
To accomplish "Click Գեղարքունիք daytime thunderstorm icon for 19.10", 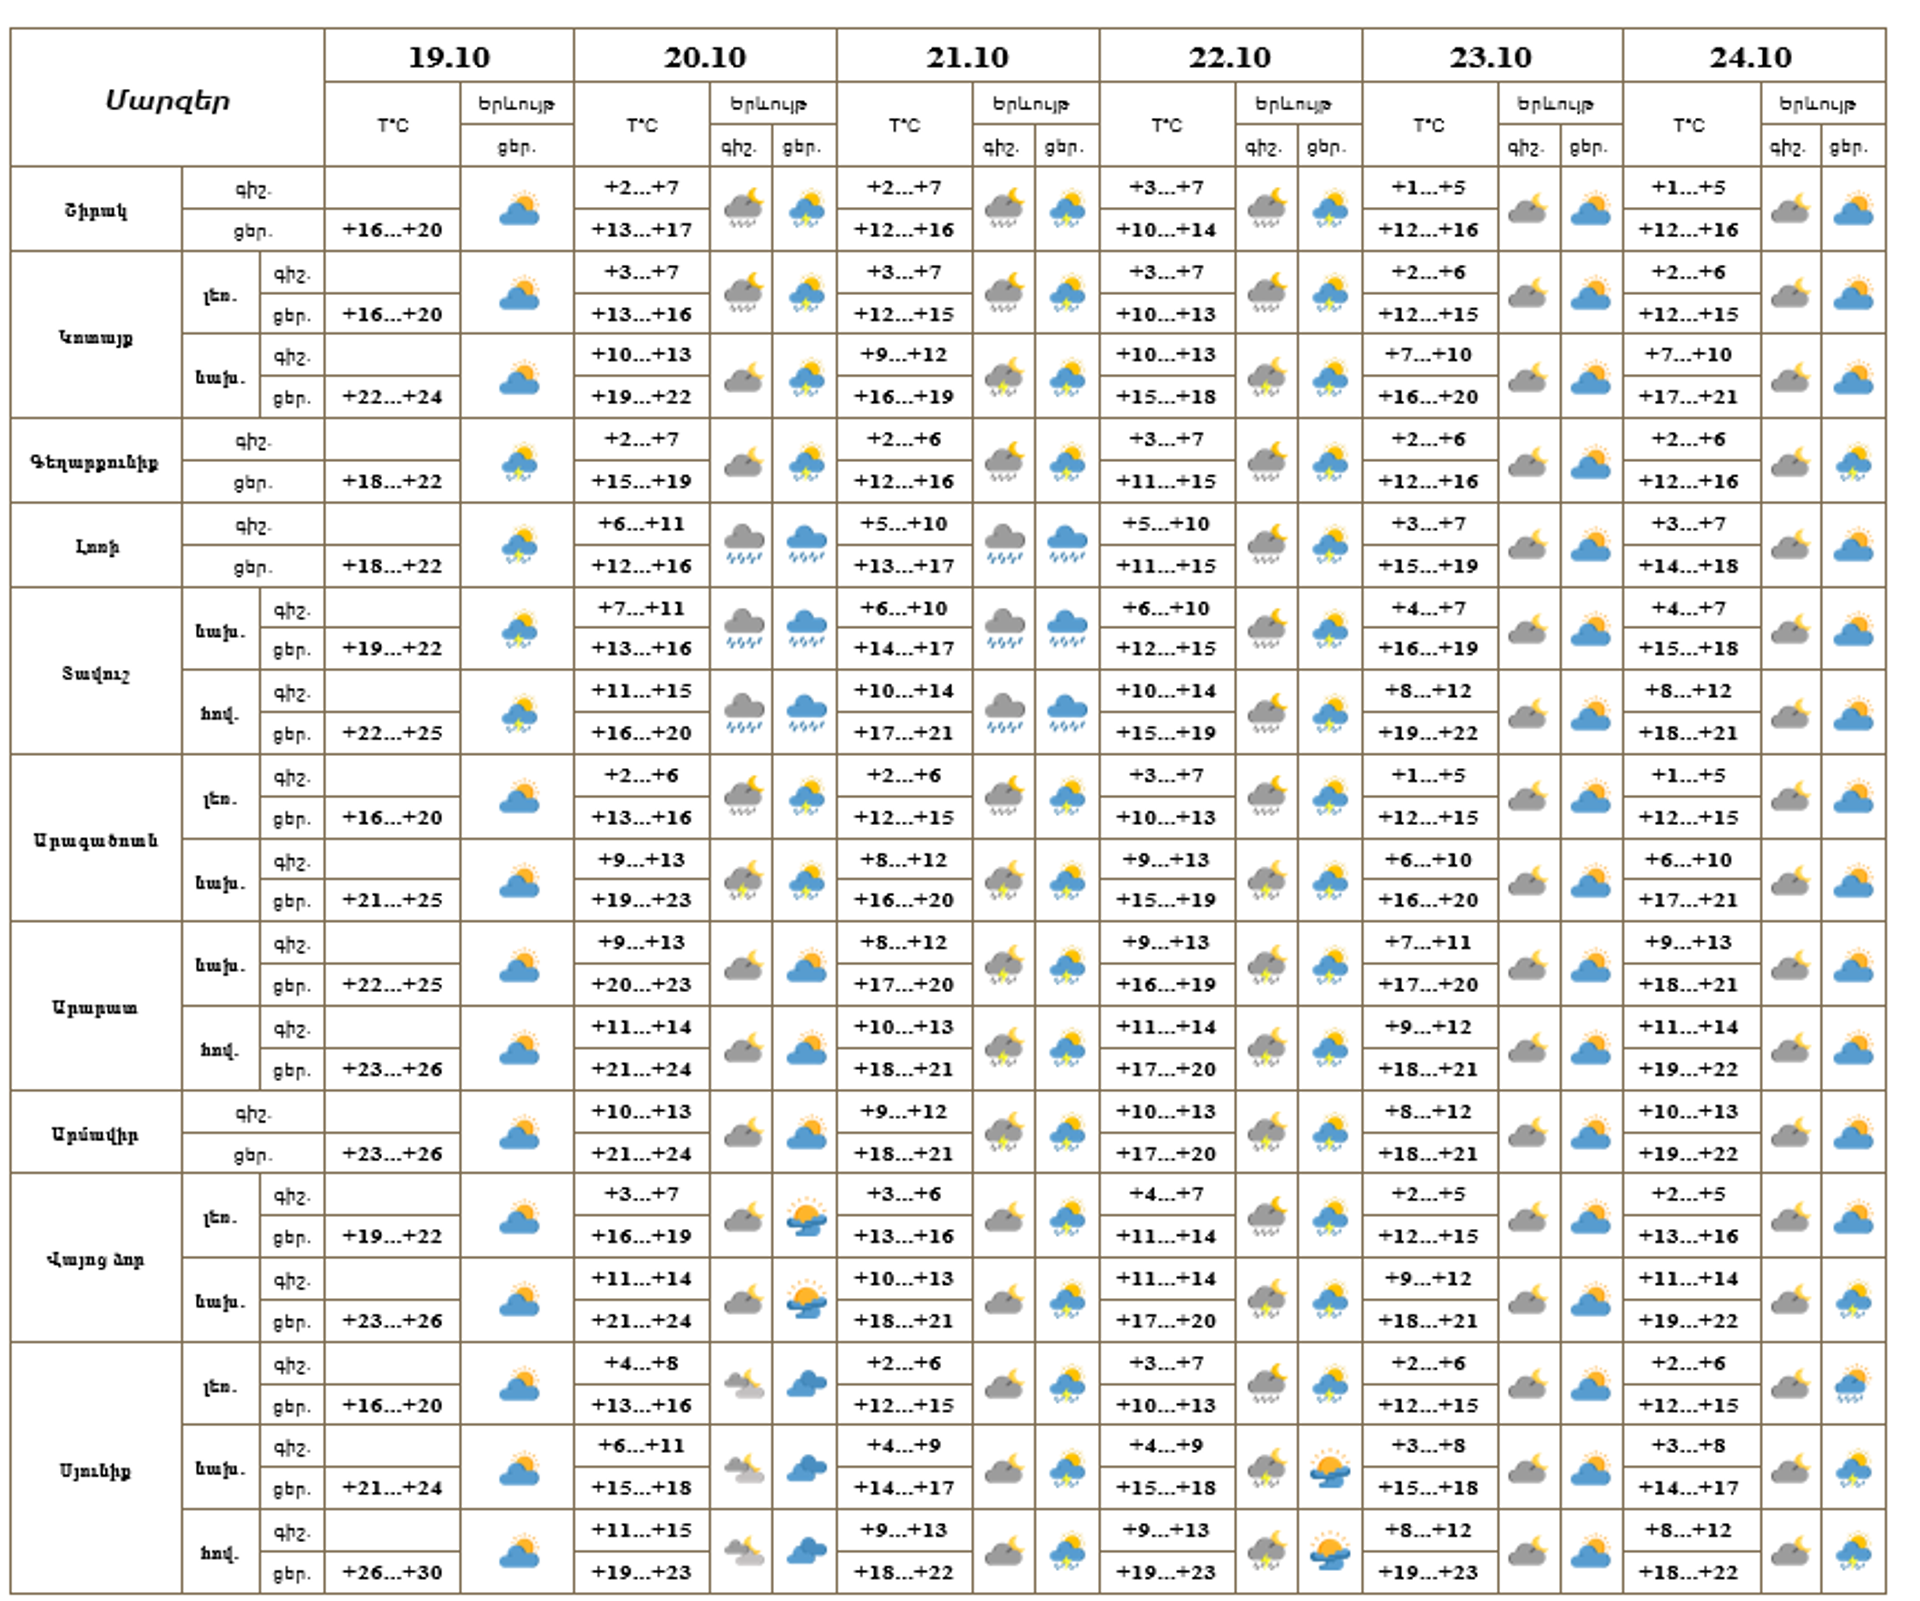I will 519,462.
